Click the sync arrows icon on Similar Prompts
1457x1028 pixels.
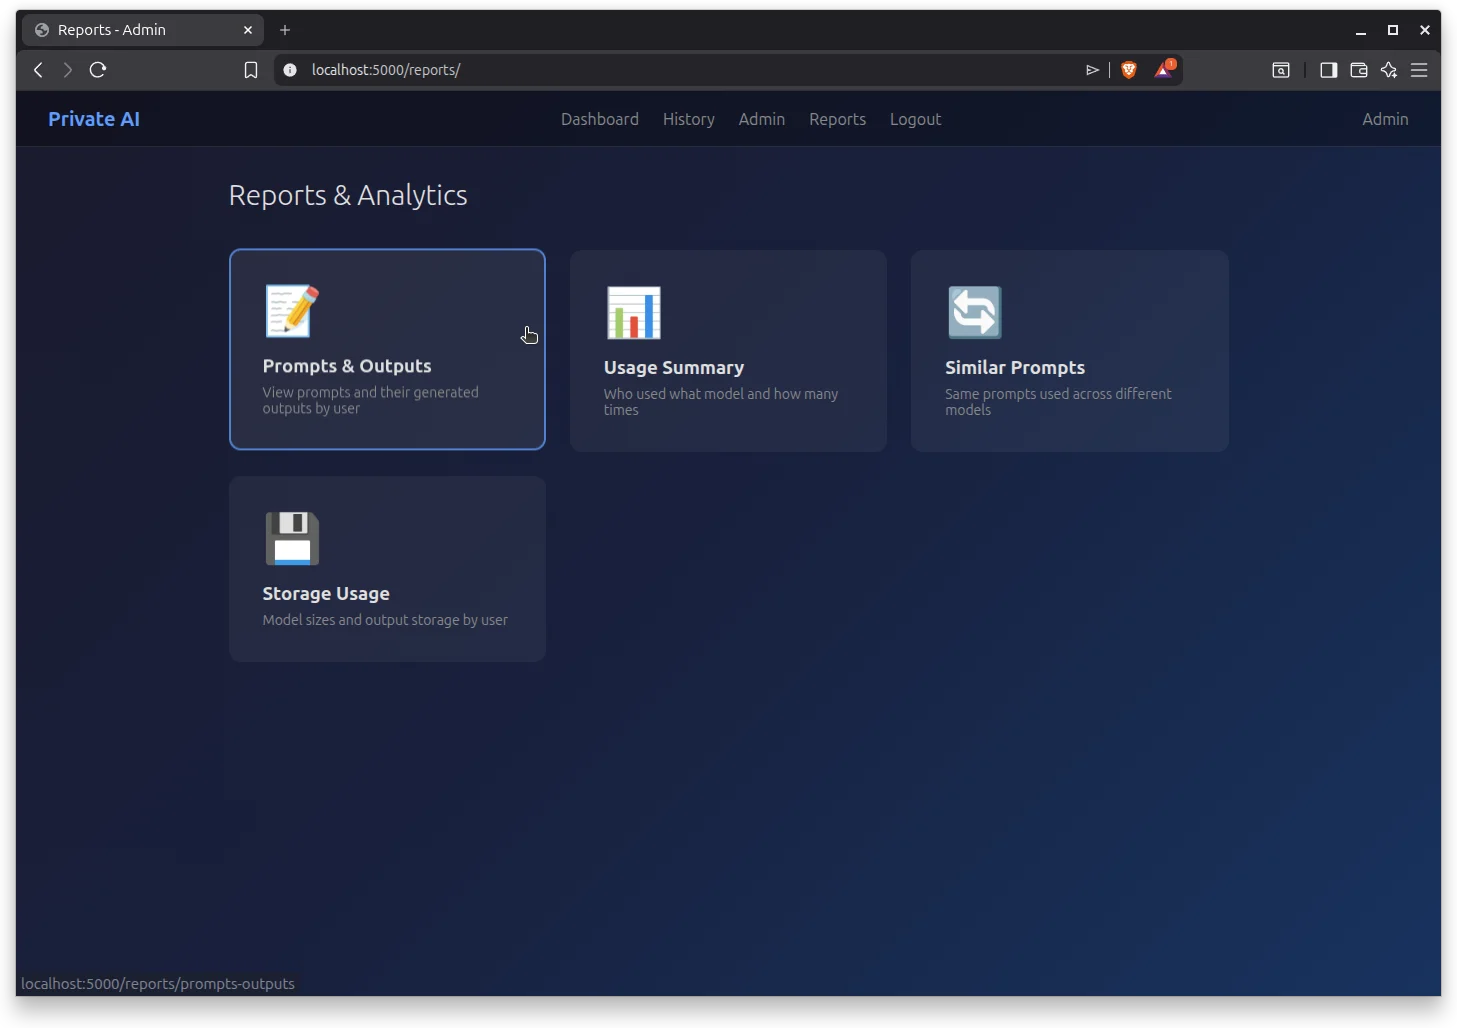point(974,312)
